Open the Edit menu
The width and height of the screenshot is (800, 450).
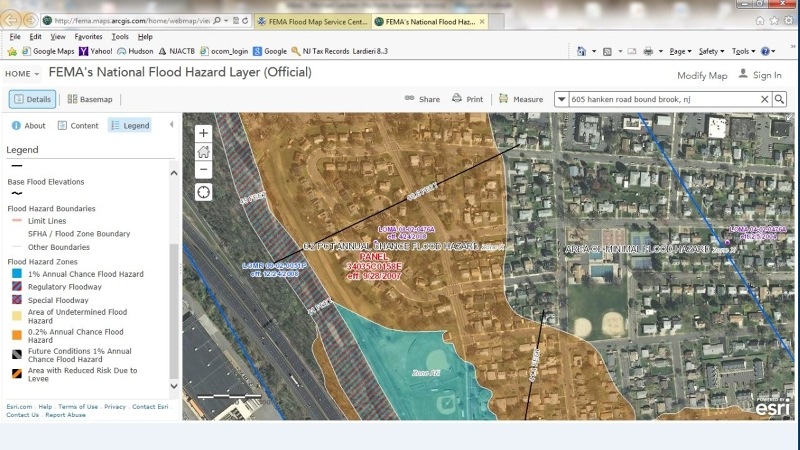[35, 37]
